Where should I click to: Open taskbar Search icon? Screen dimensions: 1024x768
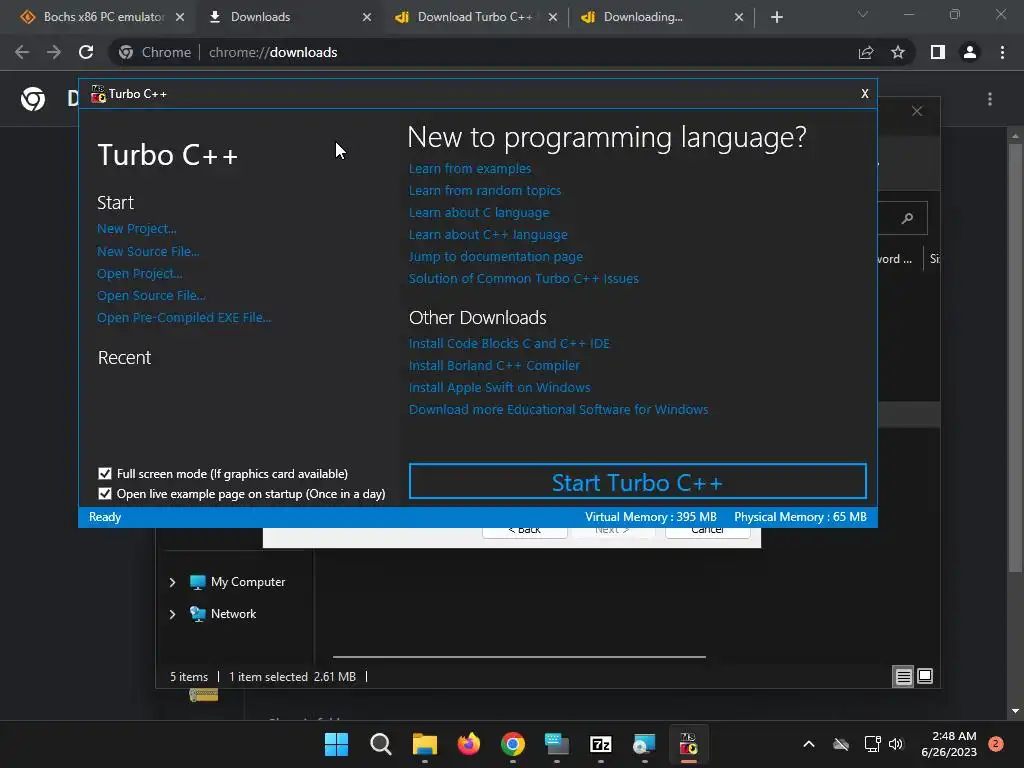(380, 744)
